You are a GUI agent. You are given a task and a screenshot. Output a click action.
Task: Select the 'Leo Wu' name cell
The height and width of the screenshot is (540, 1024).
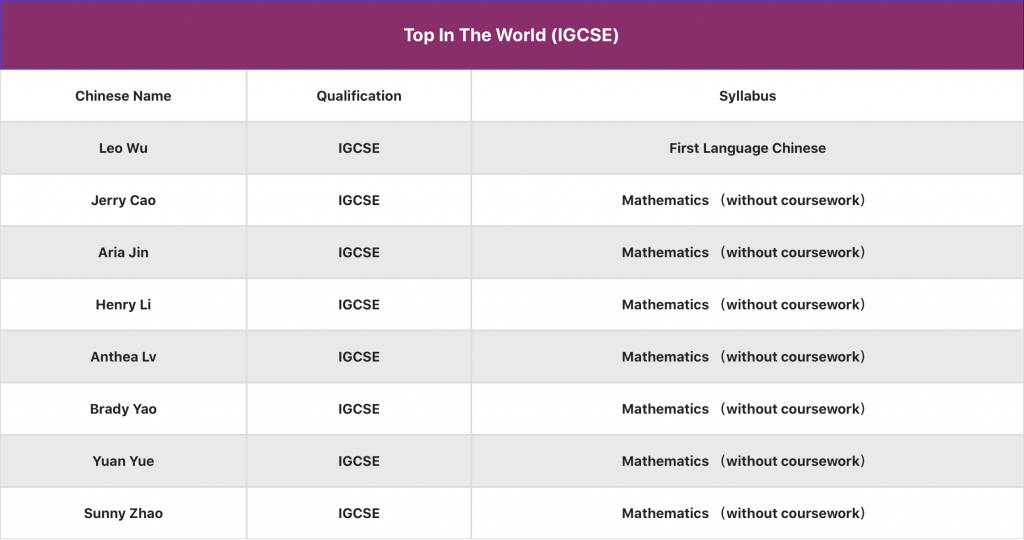(123, 148)
